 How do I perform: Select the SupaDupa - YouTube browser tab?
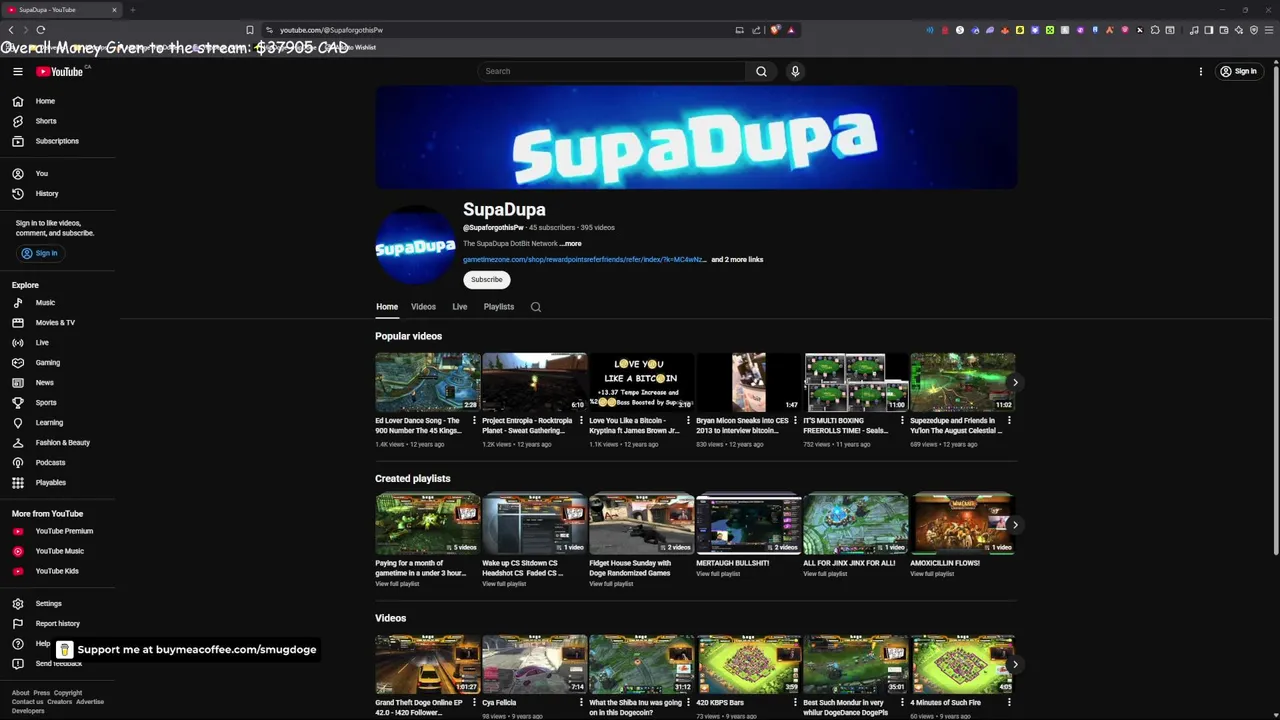click(x=62, y=10)
